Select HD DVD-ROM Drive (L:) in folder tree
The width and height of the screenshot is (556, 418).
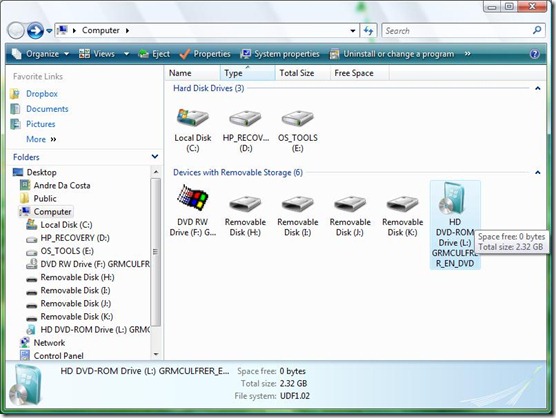[x=95, y=330]
